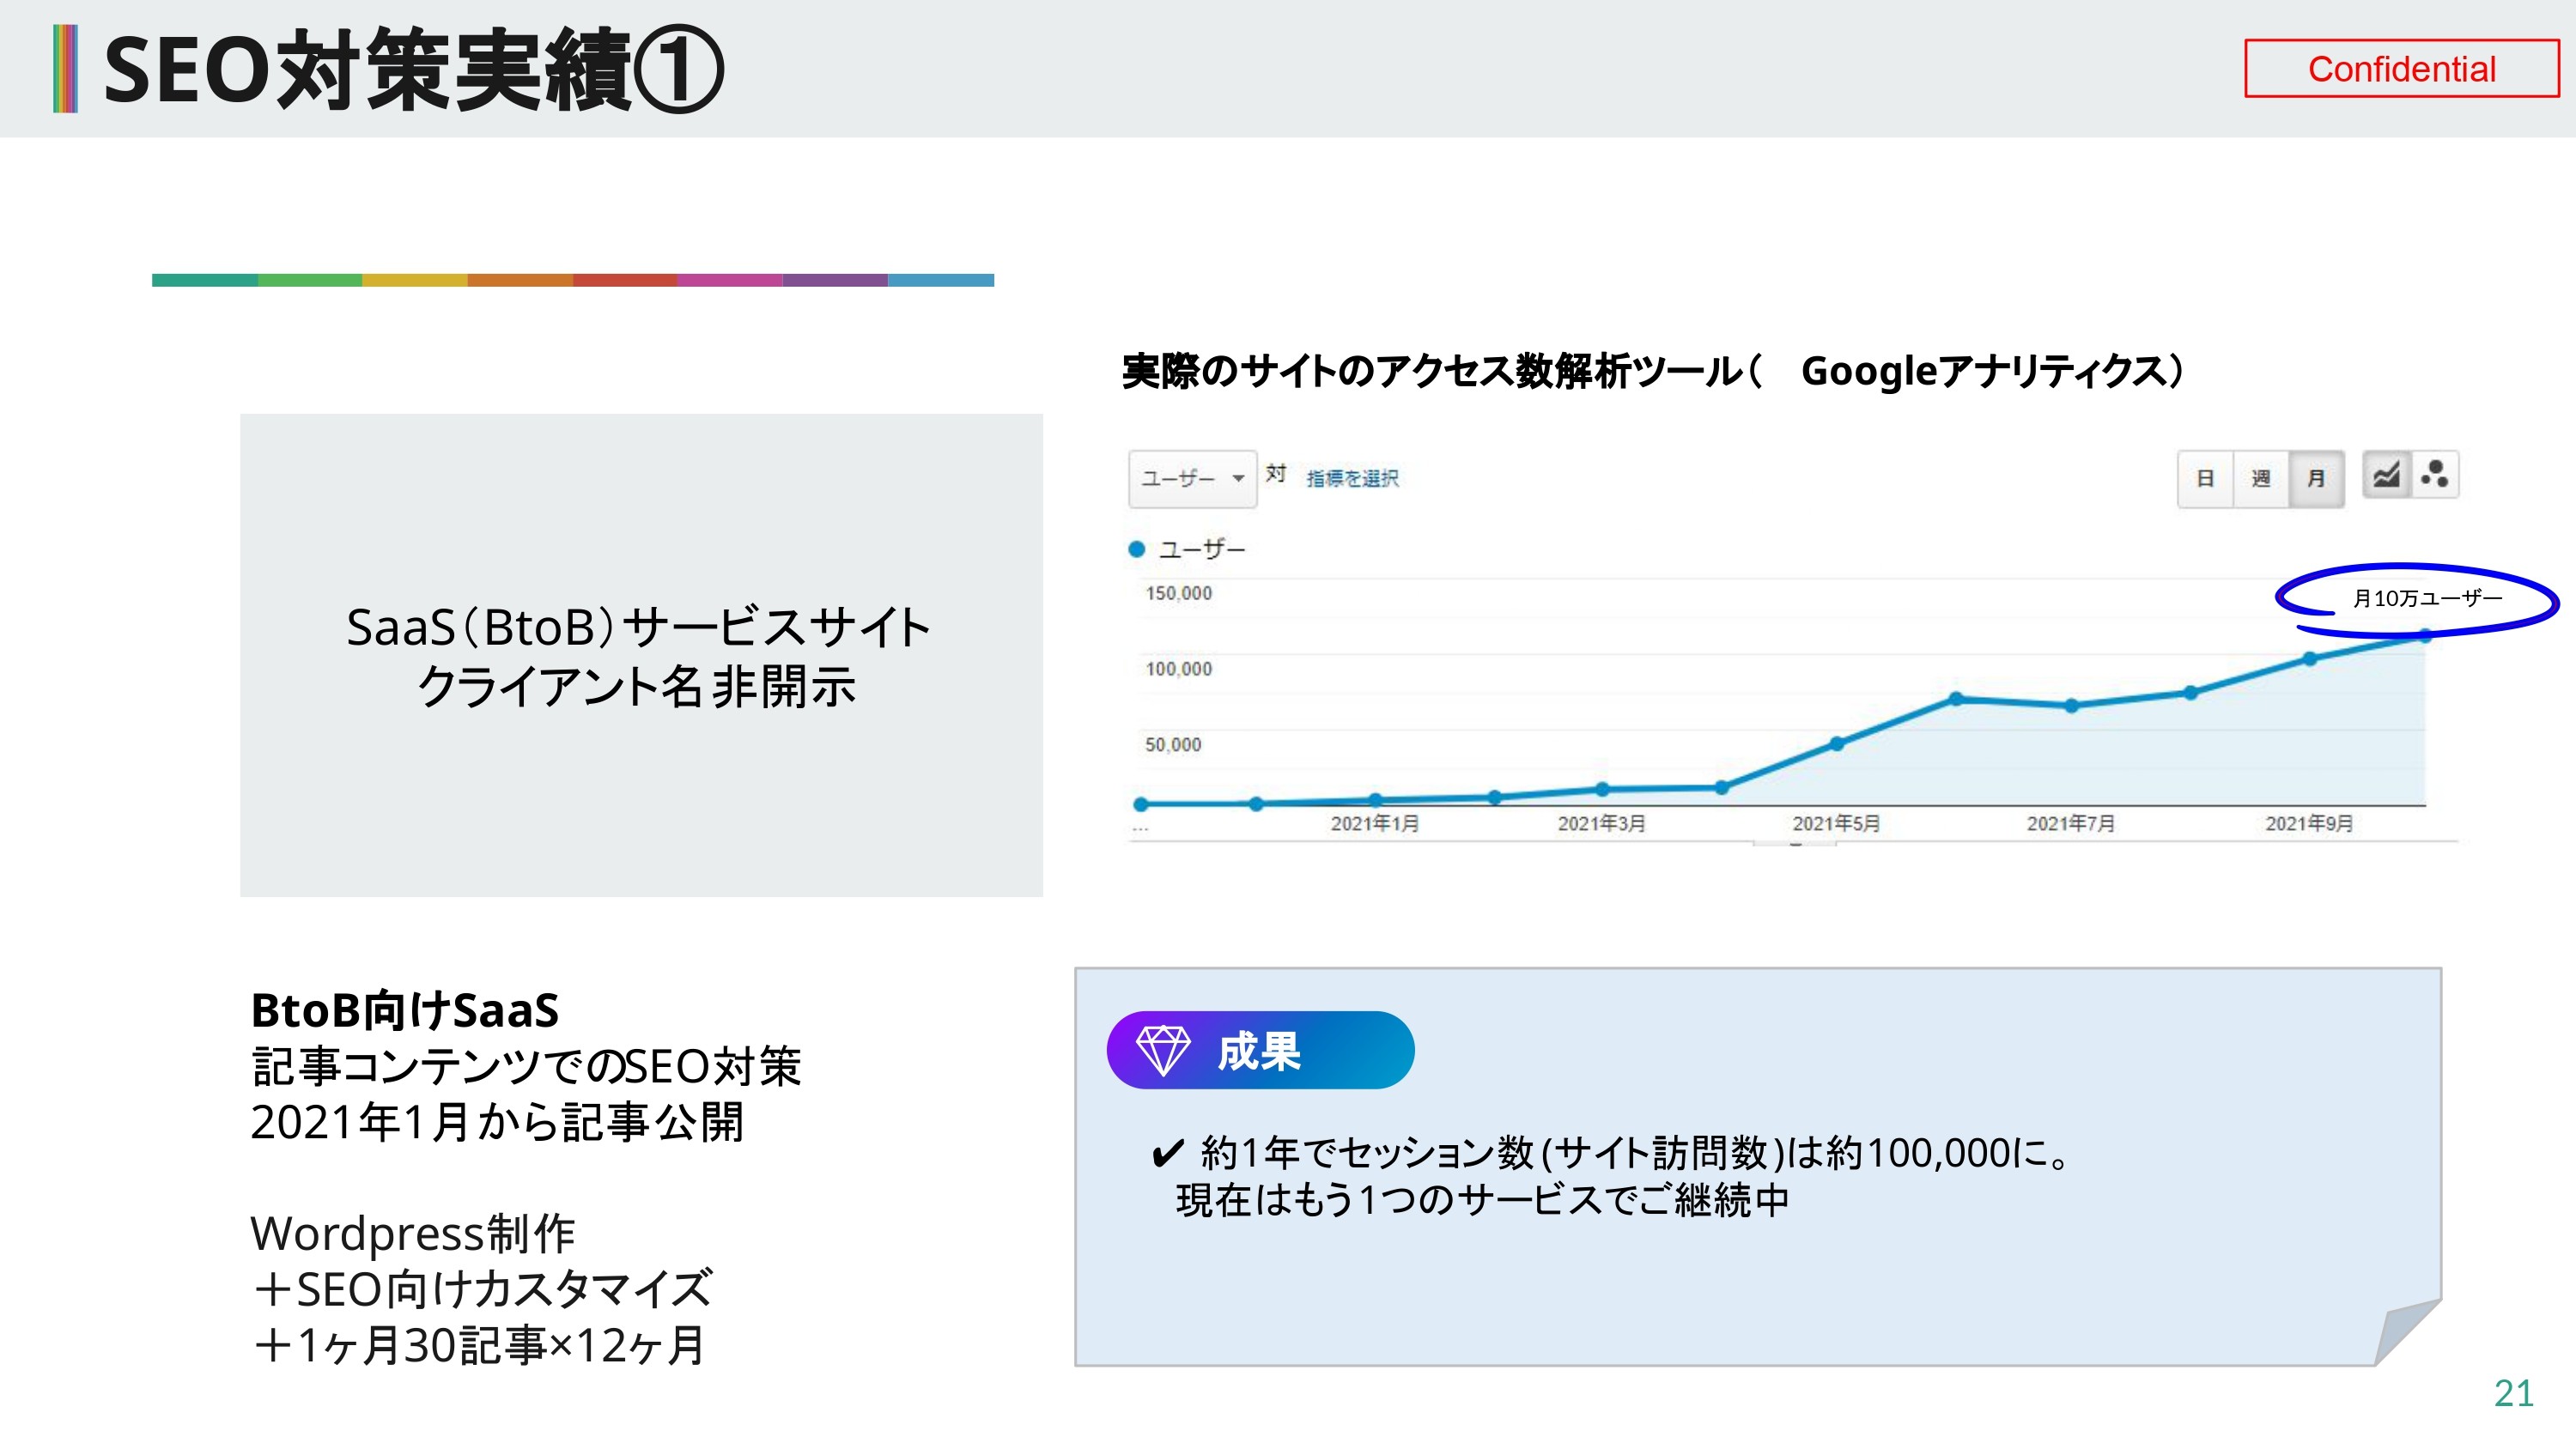The height and width of the screenshot is (1449, 2576).
Task: Click the SaaS(BtoB)サービスサイト text box
Action: 641,655
